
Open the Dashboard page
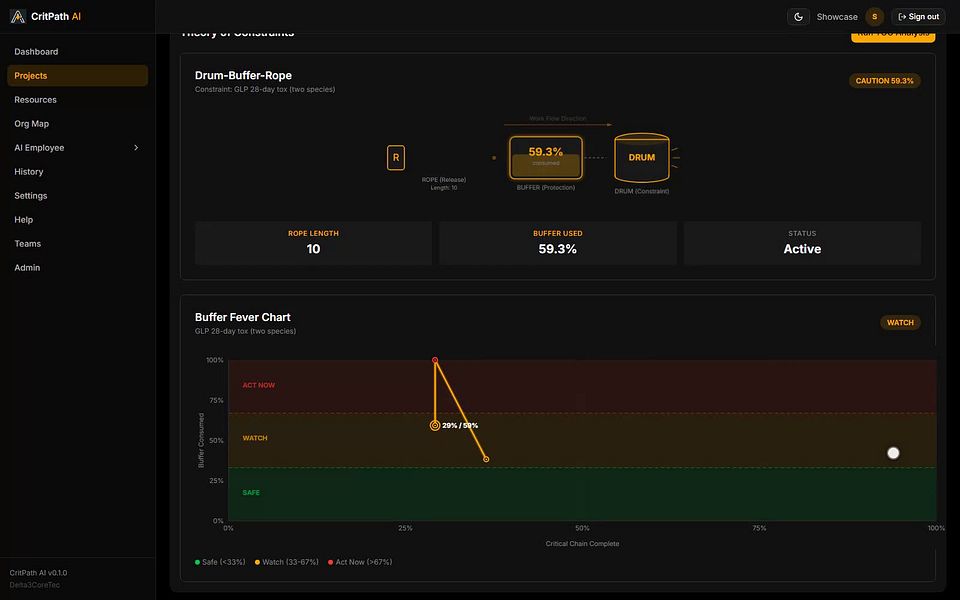coord(77,51)
